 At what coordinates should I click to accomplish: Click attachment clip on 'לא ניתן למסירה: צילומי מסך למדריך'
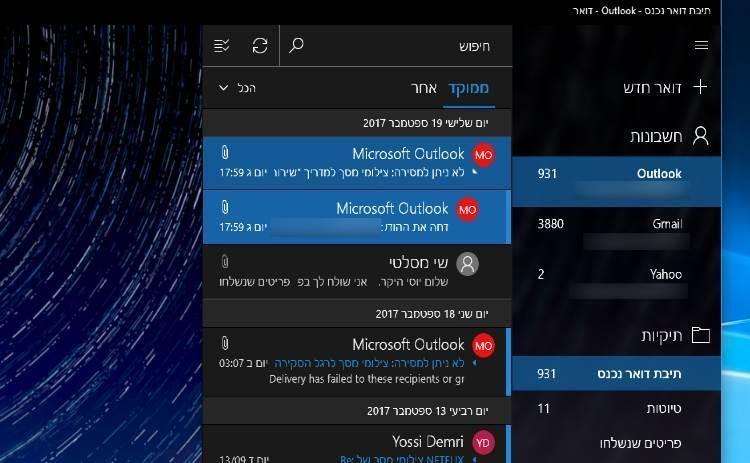225,153
